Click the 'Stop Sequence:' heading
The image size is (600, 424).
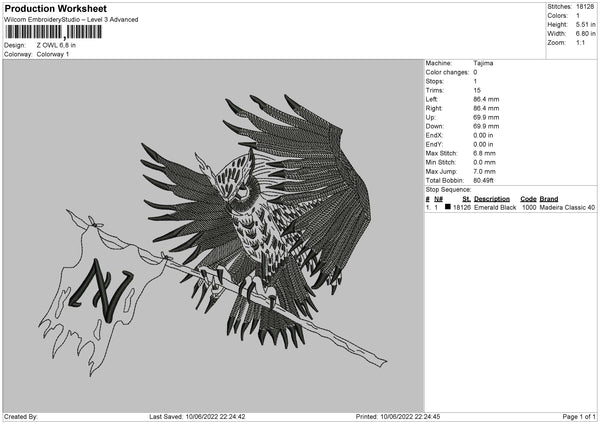coord(448,190)
